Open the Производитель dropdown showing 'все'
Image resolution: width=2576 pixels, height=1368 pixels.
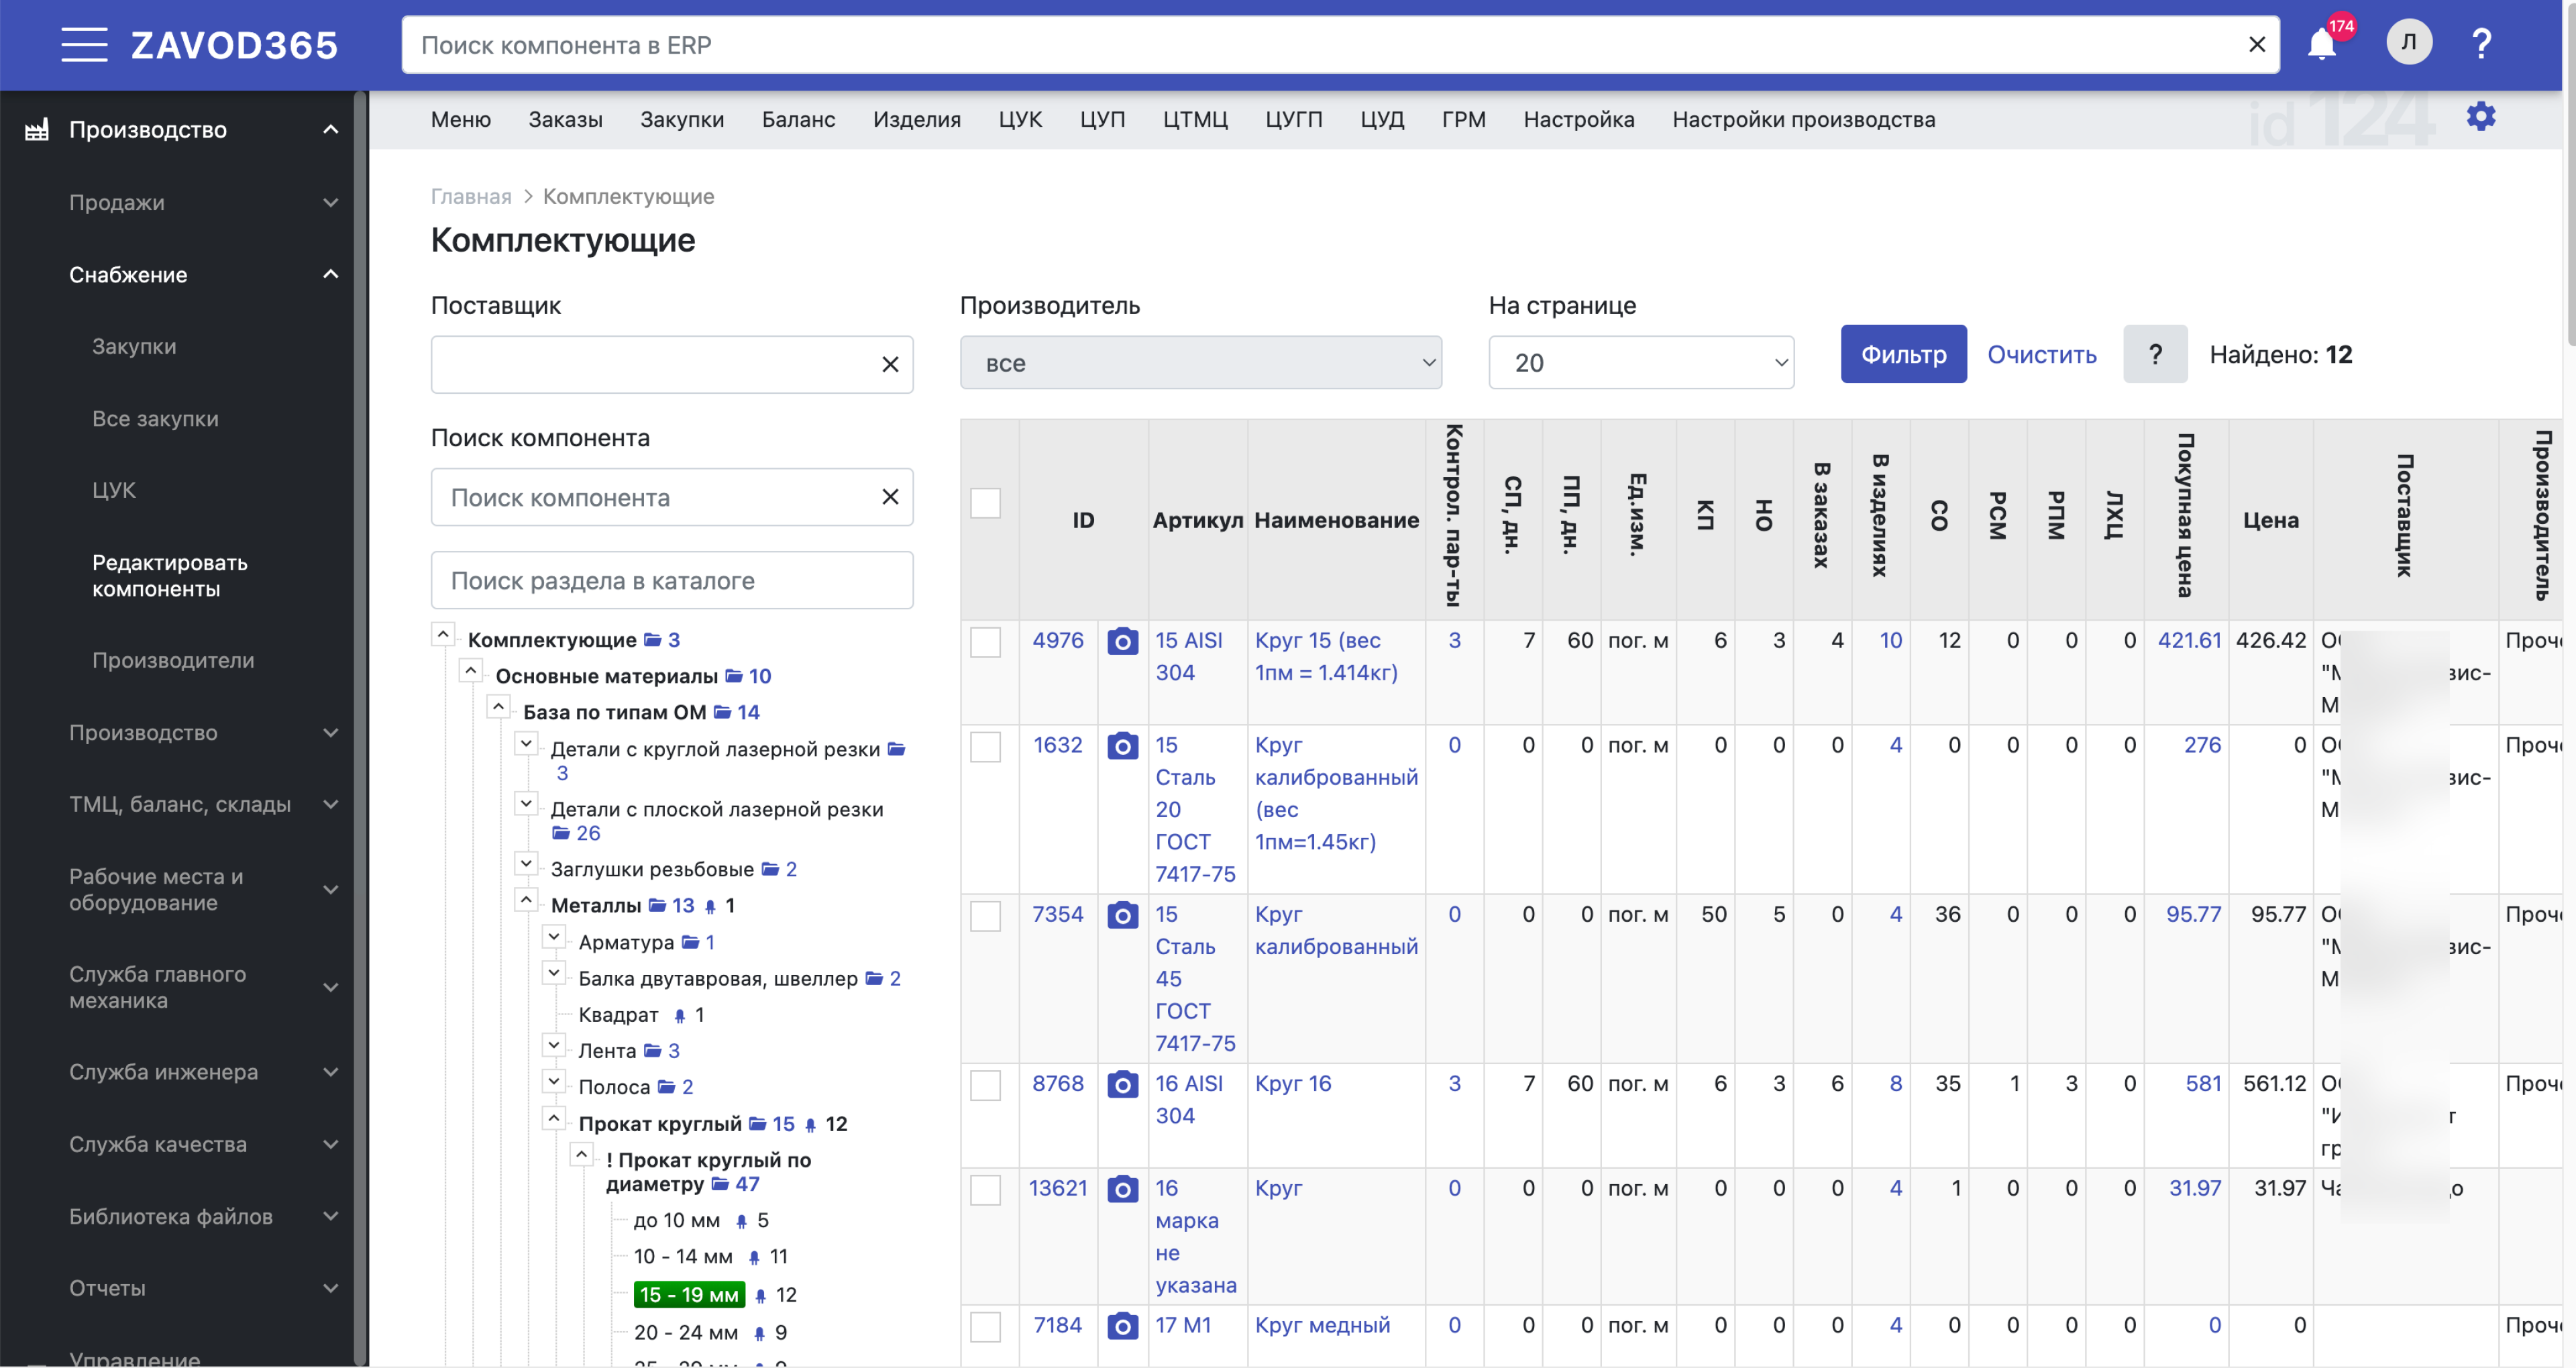[x=1200, y=363]
